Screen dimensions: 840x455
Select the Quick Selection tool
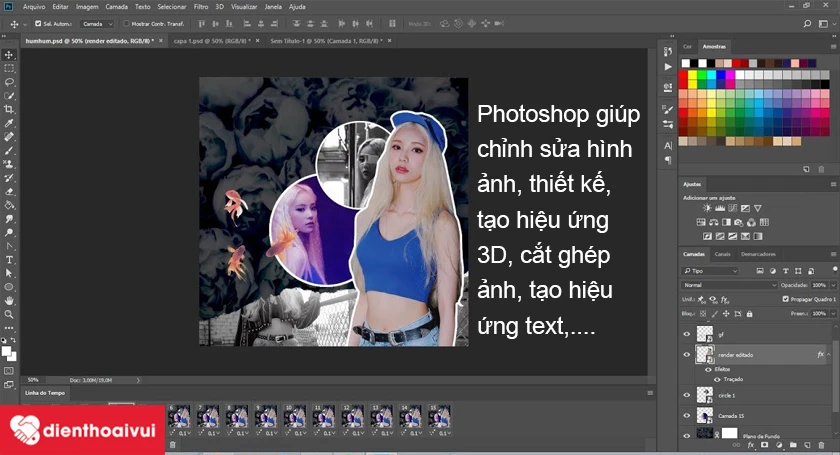(x=9, y=95)
